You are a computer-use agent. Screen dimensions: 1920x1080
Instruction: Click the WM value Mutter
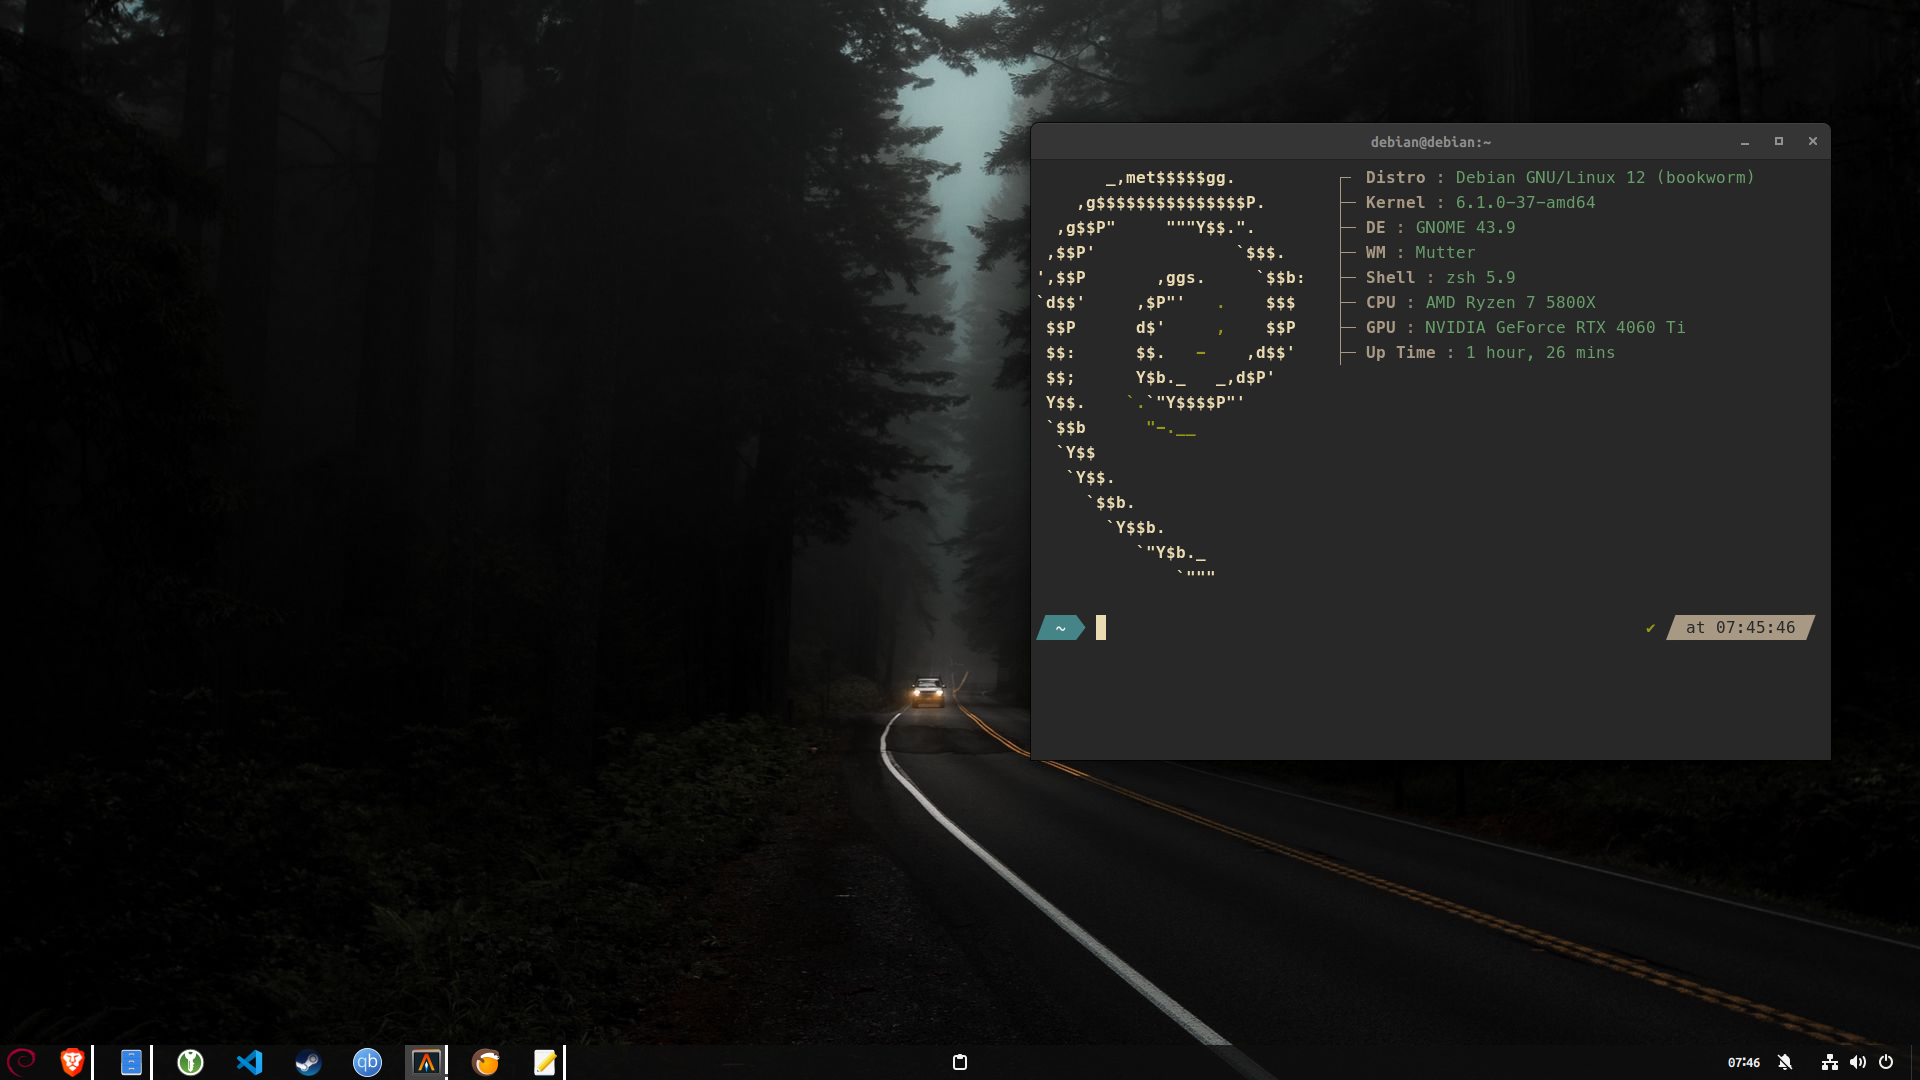point(1445,252)
